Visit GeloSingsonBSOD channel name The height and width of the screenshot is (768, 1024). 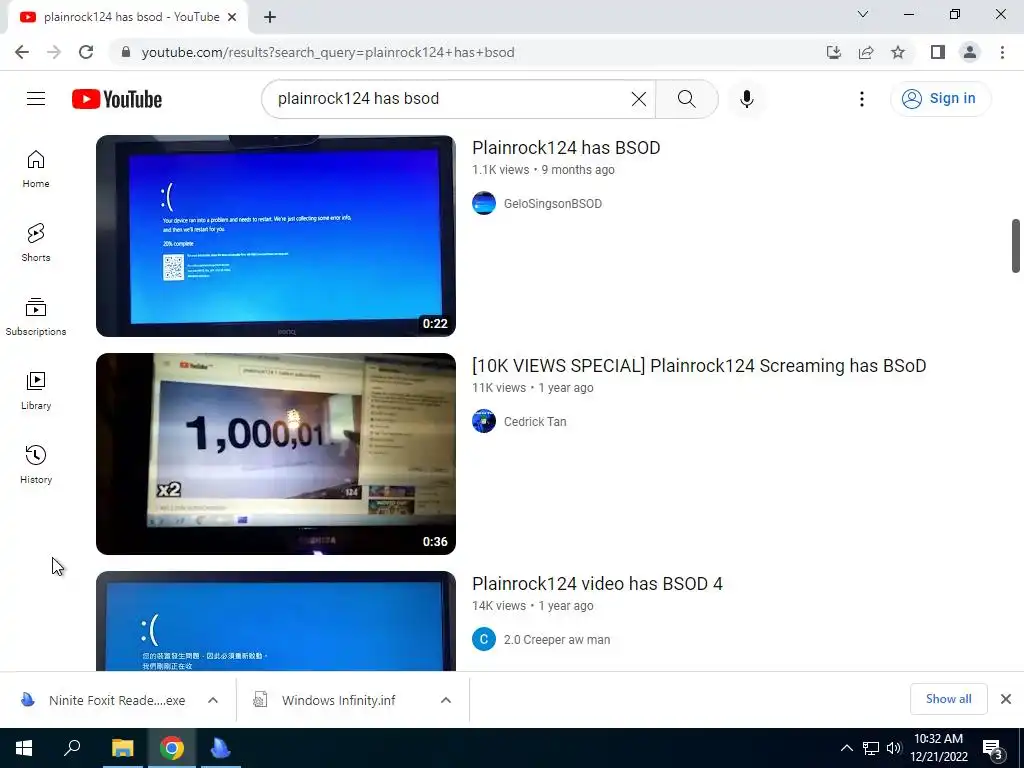tap(552, 204)
